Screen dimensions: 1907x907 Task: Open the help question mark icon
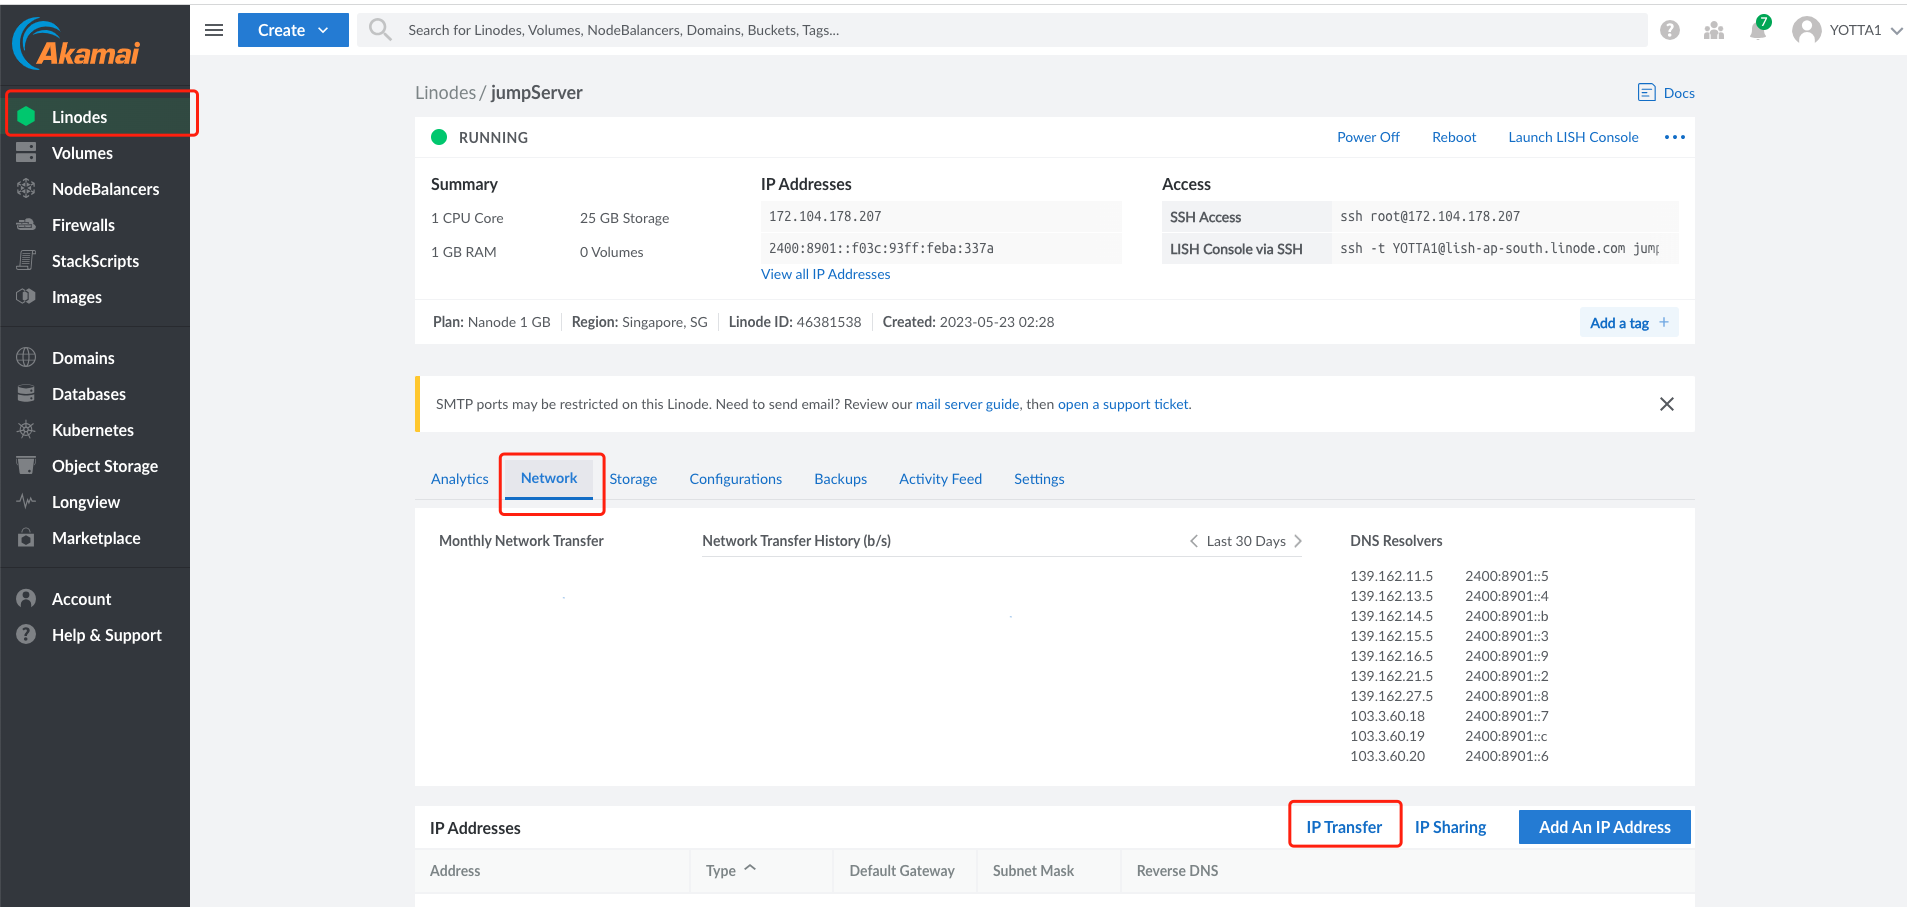(x=1670, y=30)
